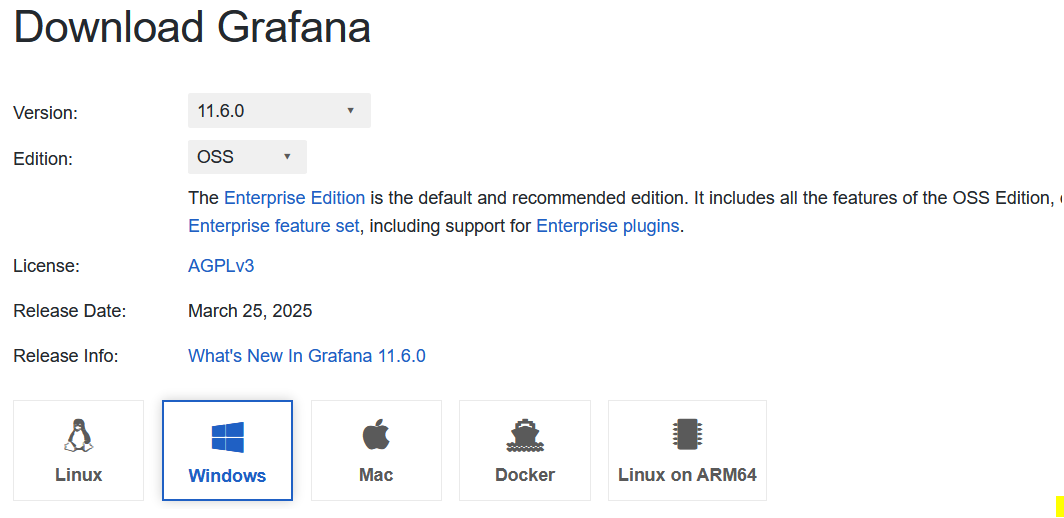Click the Download Grafana heading
Viewport: 1064px width, 518px height.
tap(192, 27)
